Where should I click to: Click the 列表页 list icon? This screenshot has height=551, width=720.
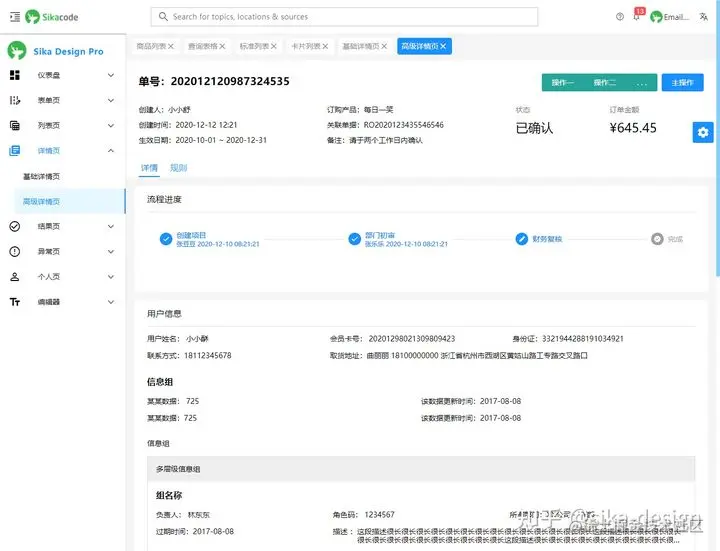coord(15,125)
